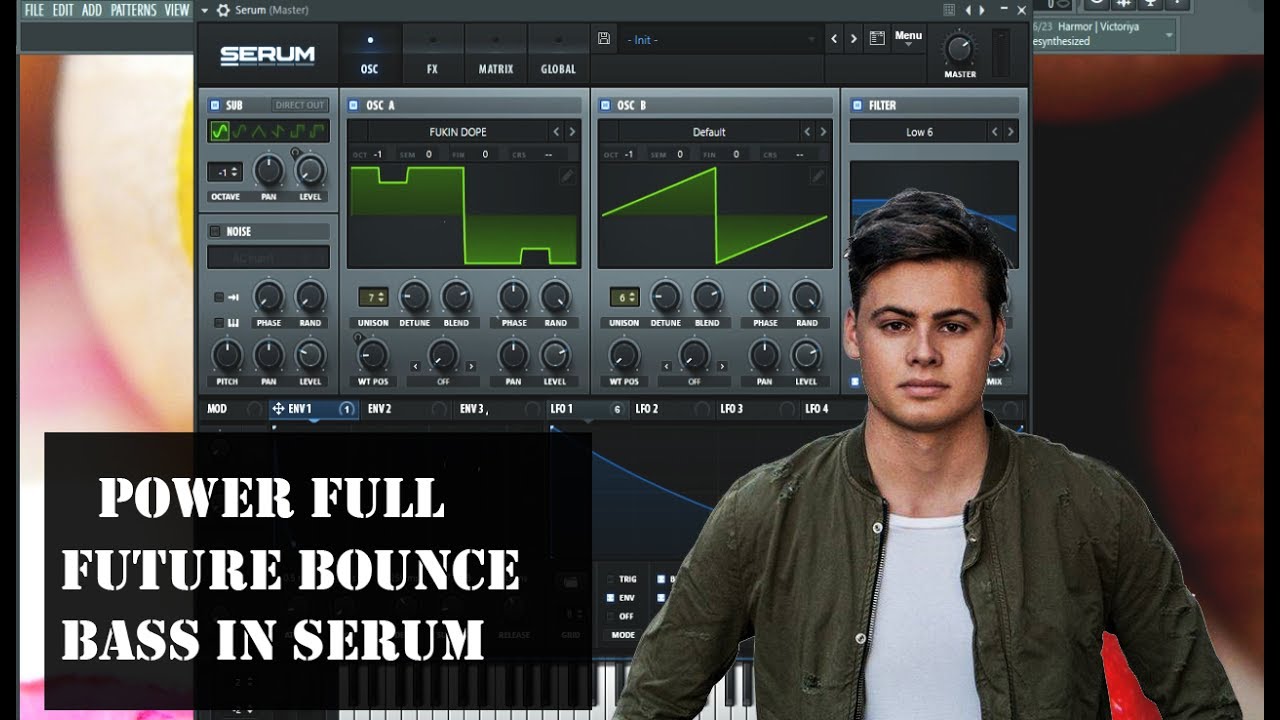Image resolution: width=1280 pixels, height=720 pixels.
Task: Toggle the FILTER enable switch
Action: point(857,105)
